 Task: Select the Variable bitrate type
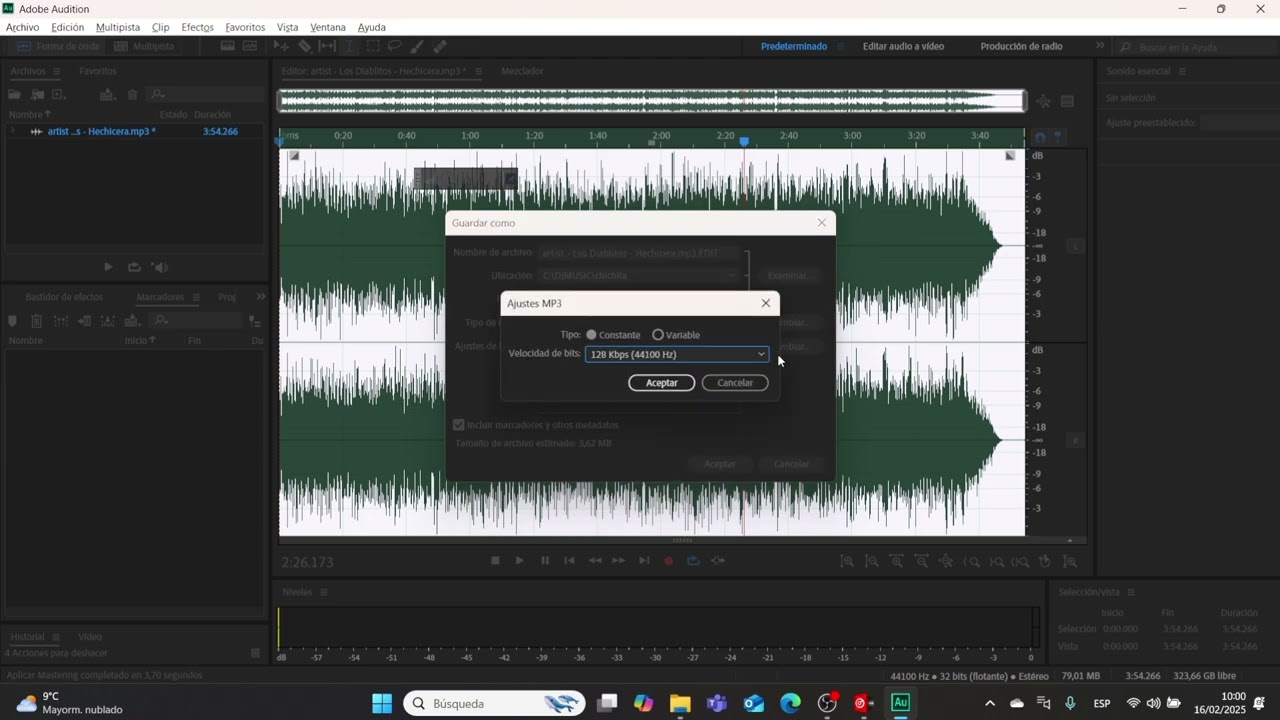658,335
